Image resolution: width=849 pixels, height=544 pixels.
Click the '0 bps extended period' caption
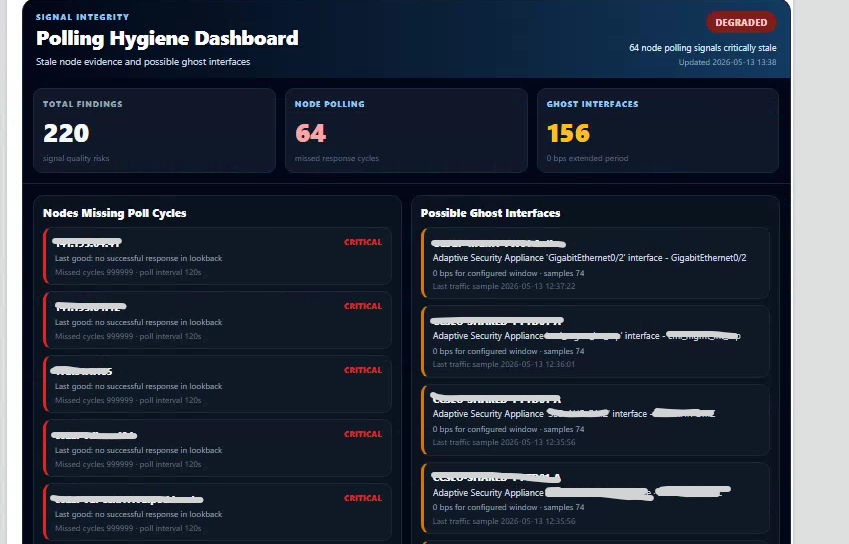pos(587,158)
